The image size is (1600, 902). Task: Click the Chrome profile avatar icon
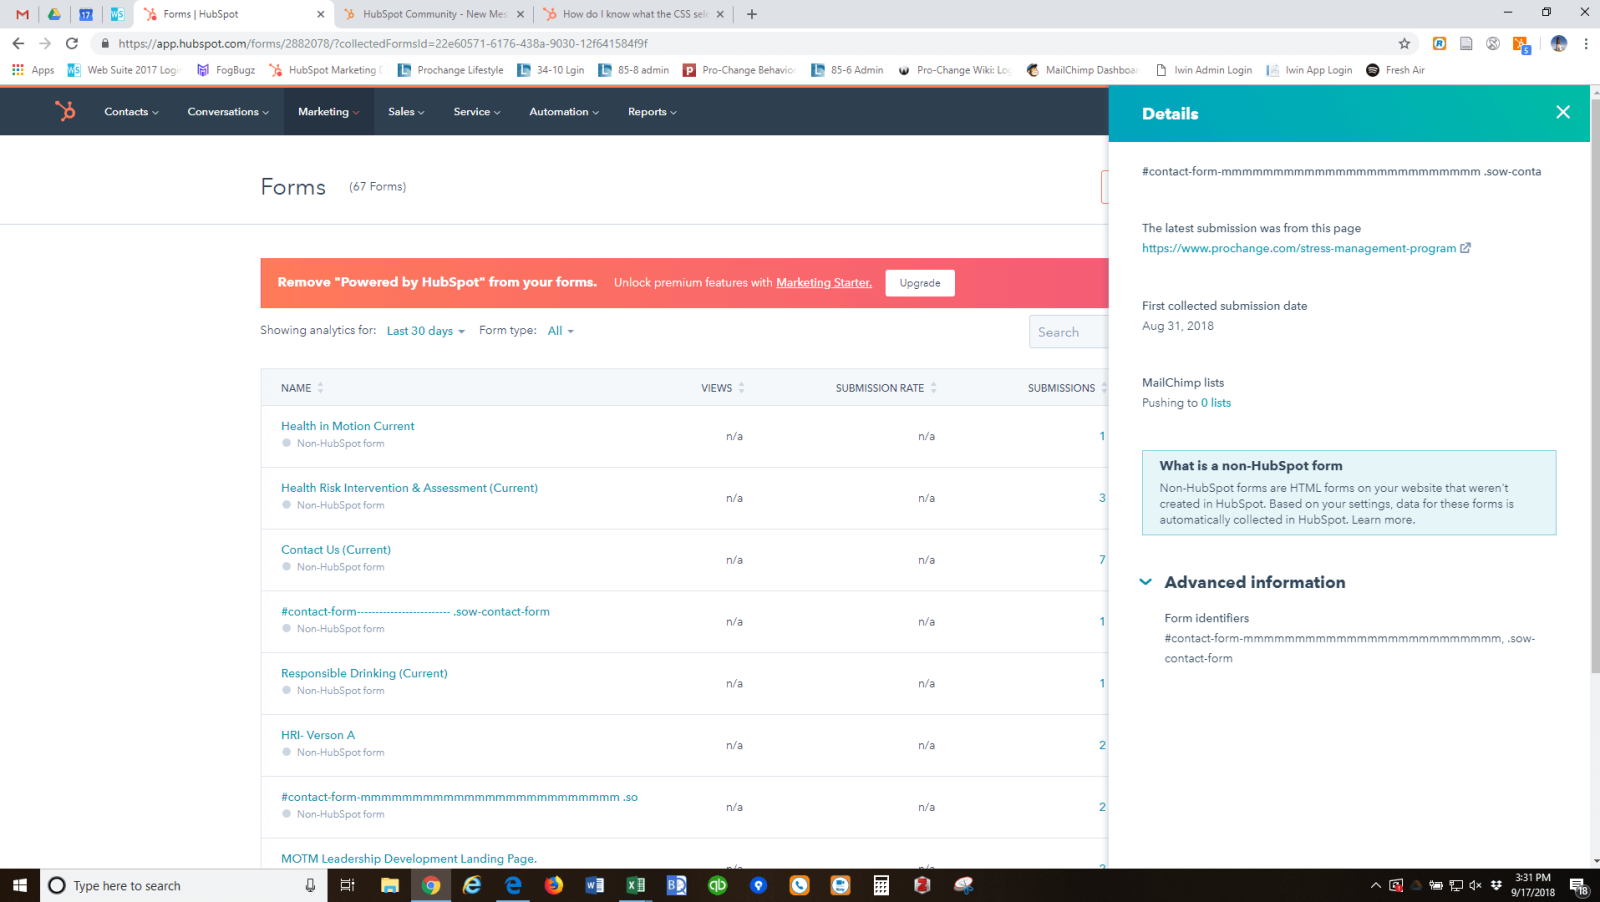[1559, 44]
